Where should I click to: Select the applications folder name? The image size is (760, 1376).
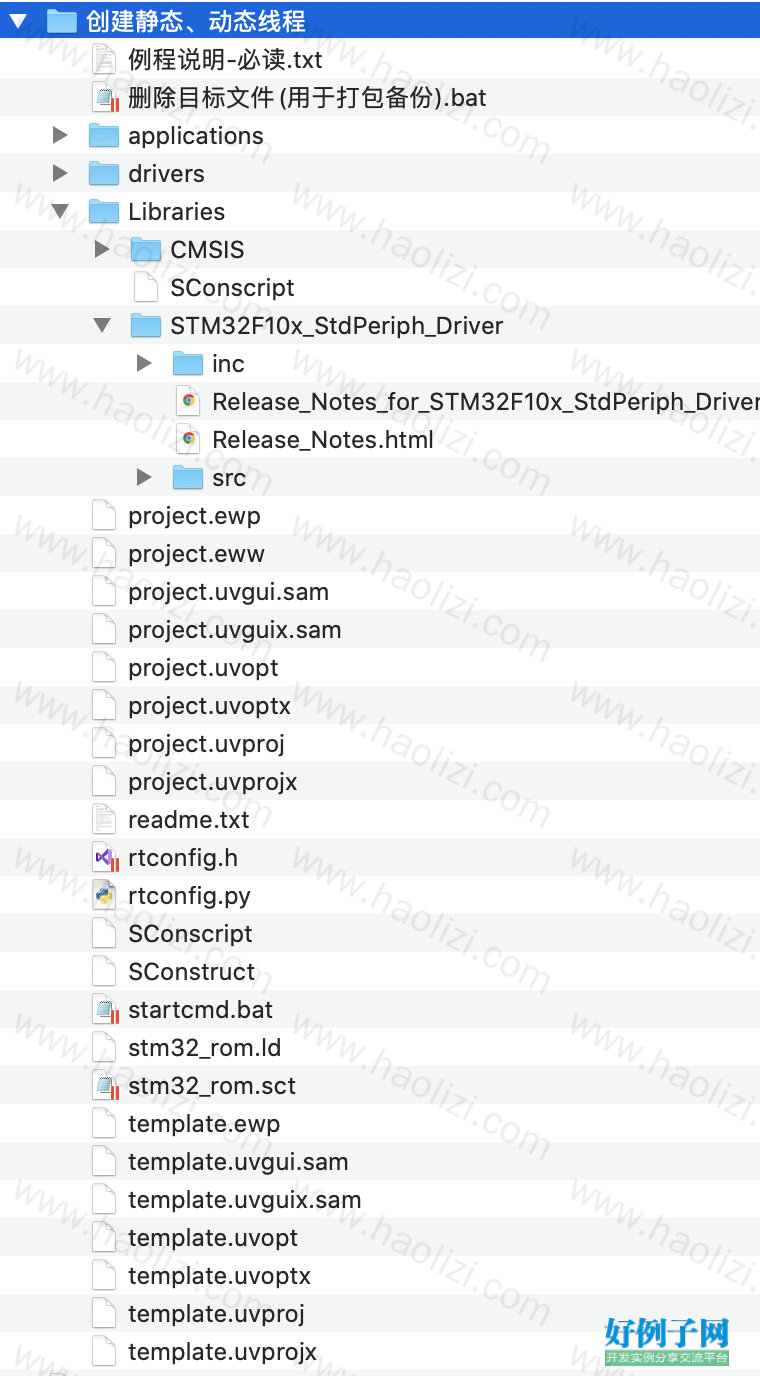(x=196, y=135)
